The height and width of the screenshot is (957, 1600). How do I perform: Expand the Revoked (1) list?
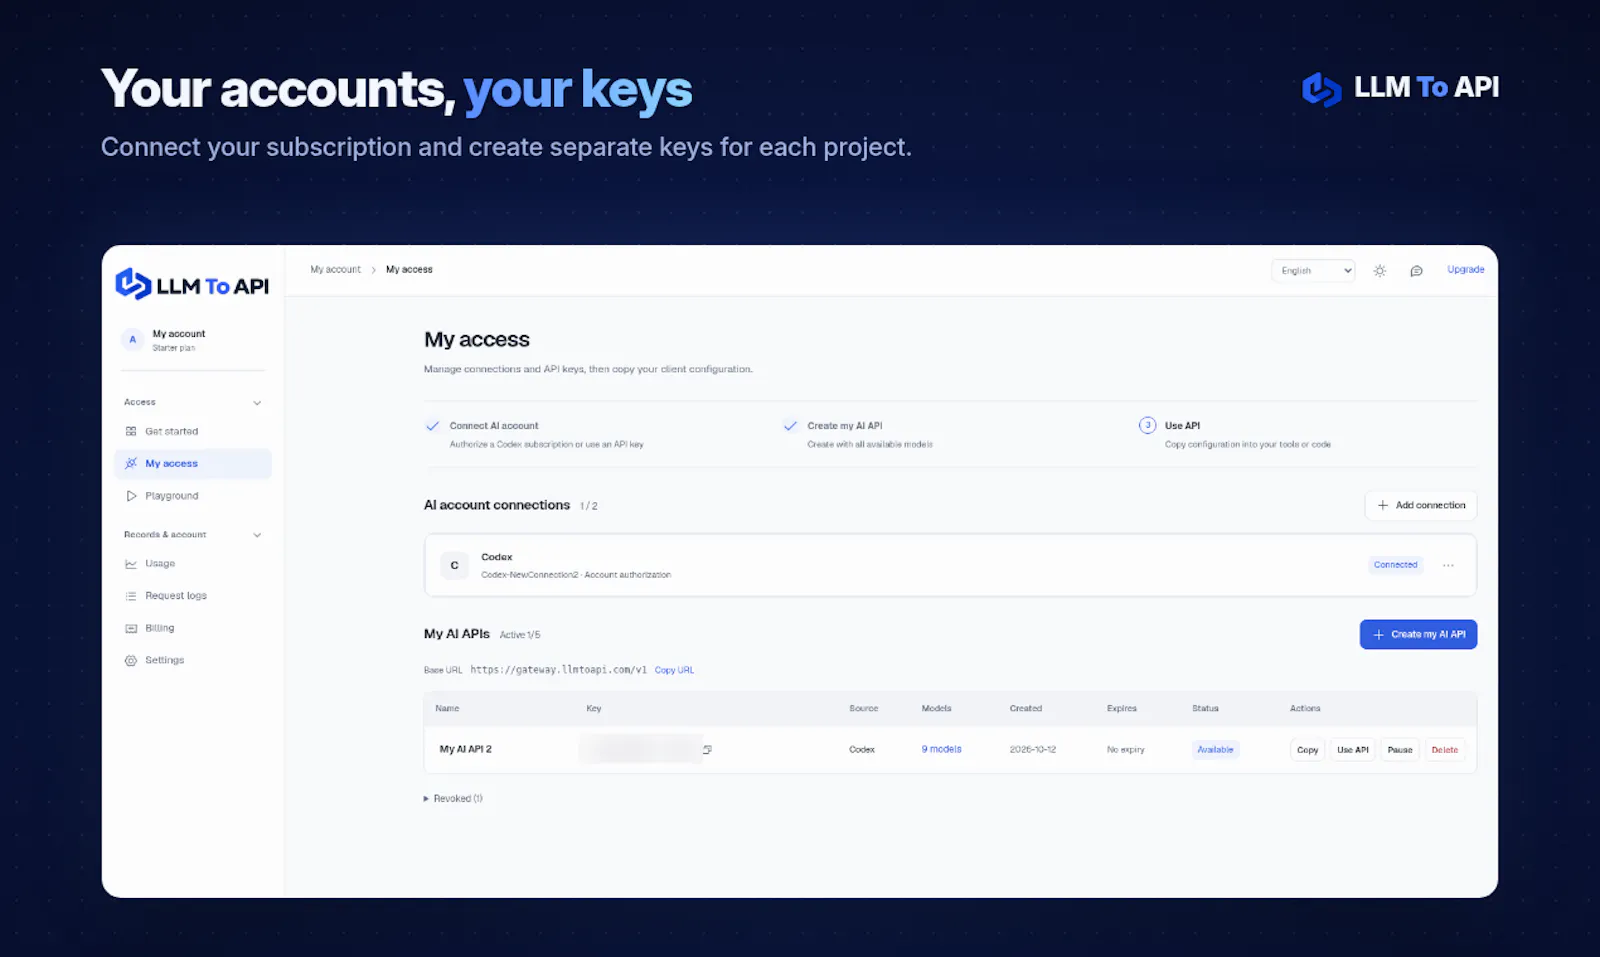453,798
